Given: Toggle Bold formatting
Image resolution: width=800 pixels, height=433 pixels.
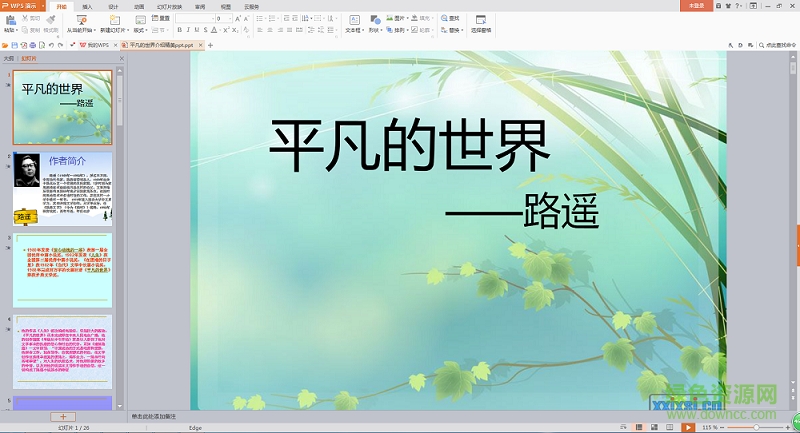Looking at the screenshot, I should coord(180,30).
